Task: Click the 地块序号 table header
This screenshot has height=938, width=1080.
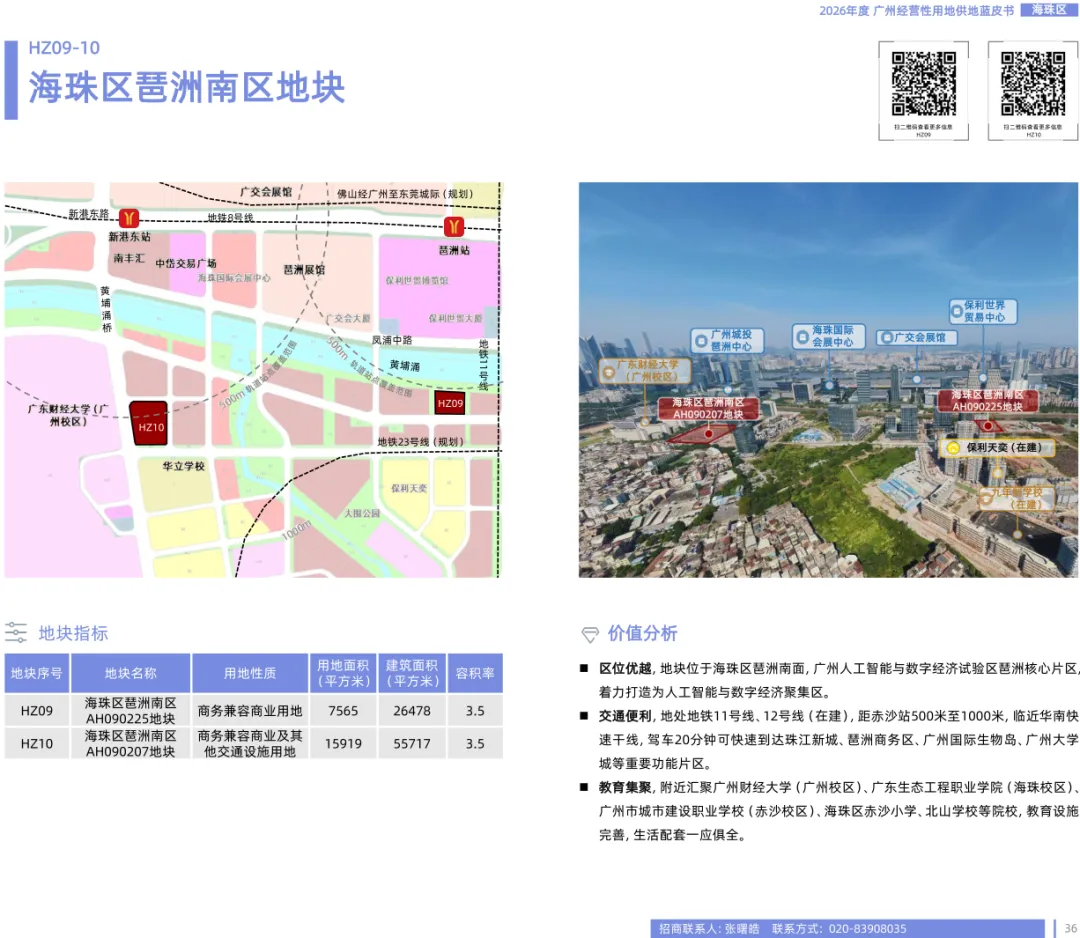Action: pyautogui.click(x=37, y=673)
